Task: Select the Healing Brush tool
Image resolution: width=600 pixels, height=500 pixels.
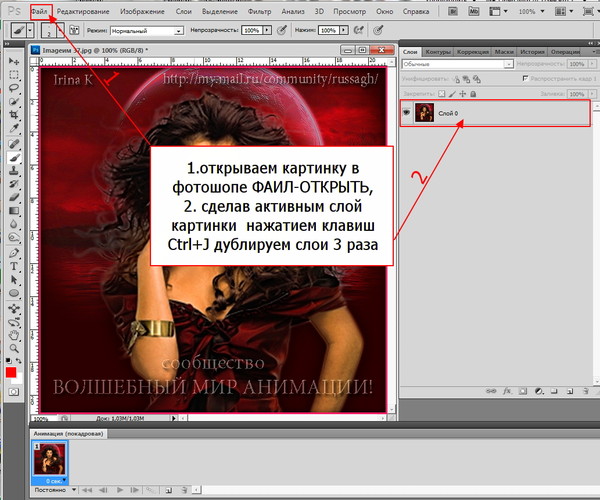Action: 14,144
